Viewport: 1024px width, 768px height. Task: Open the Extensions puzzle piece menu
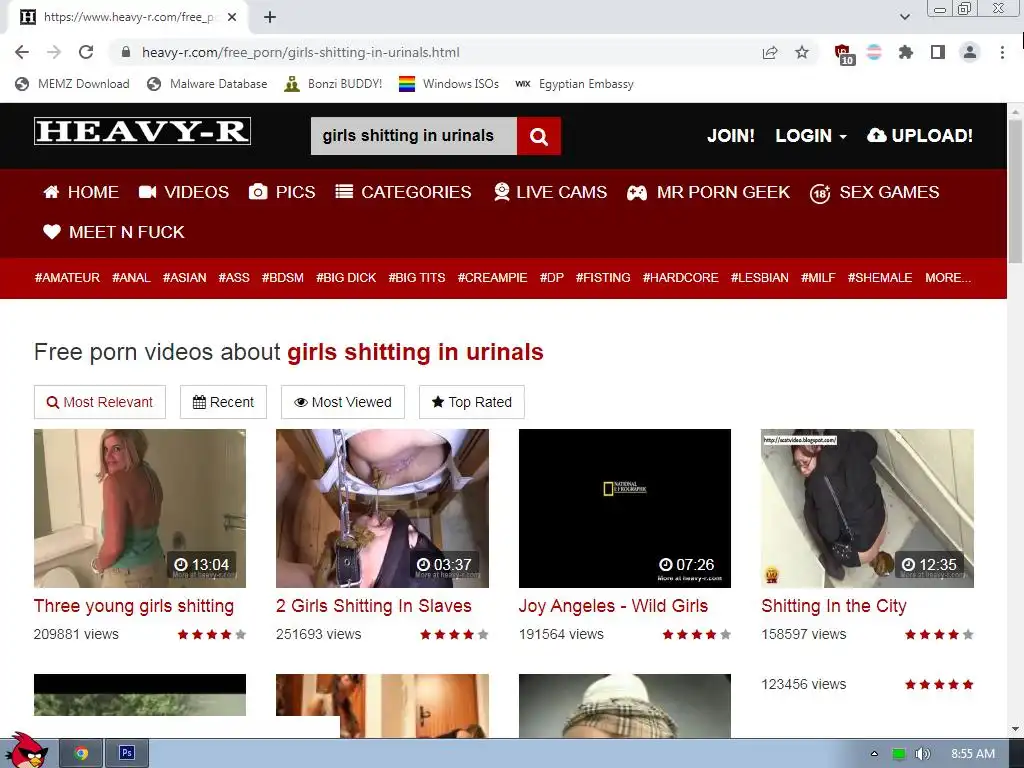point(906,52)
